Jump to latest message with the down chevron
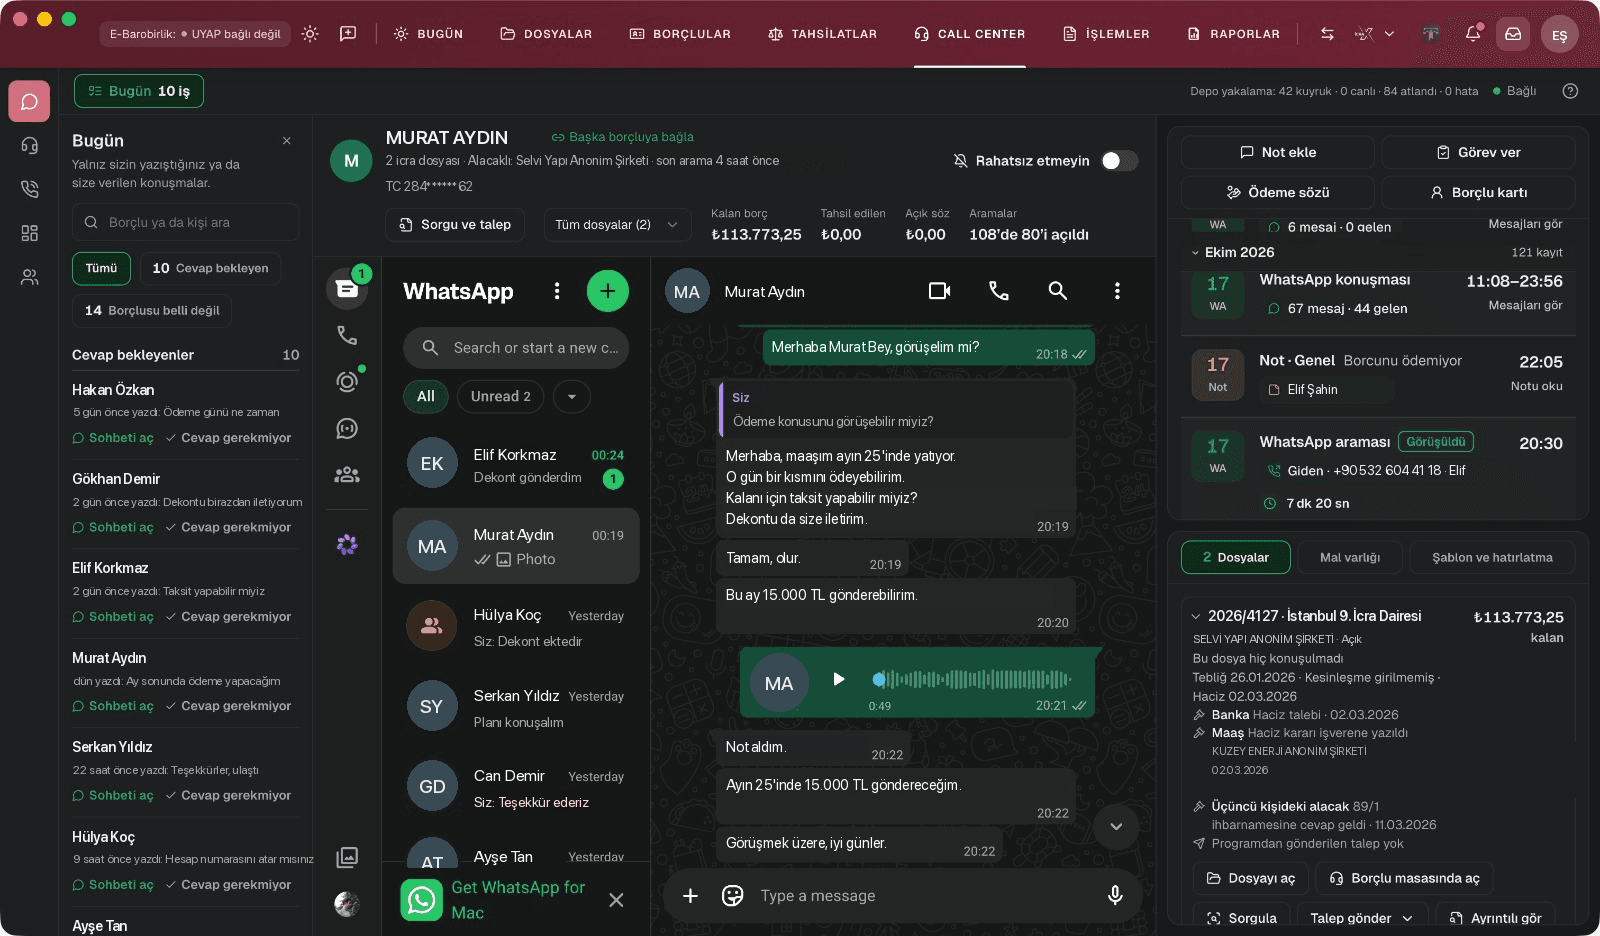Viewport: 1600px width, 936px height. click(x=1116, y=827)
